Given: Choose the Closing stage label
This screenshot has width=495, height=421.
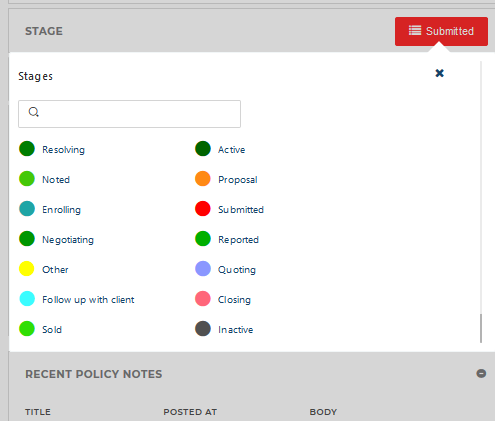Looking at the screenshot, I should click(234, 300).
